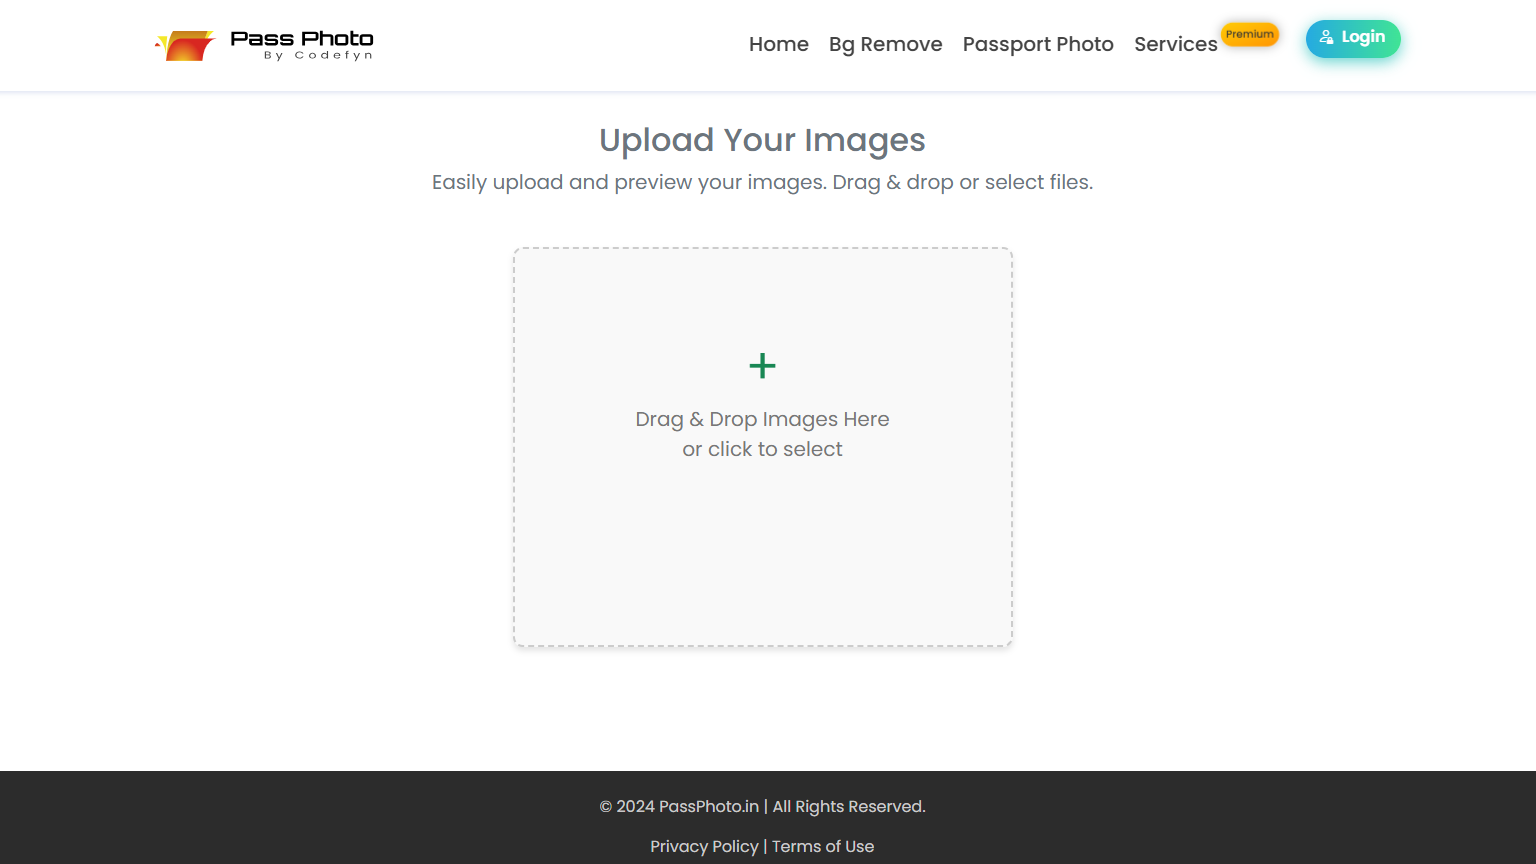This screenshot has height=864, width=1536.
Task: Open the Bg Remove tool
Action: [885, 44]
